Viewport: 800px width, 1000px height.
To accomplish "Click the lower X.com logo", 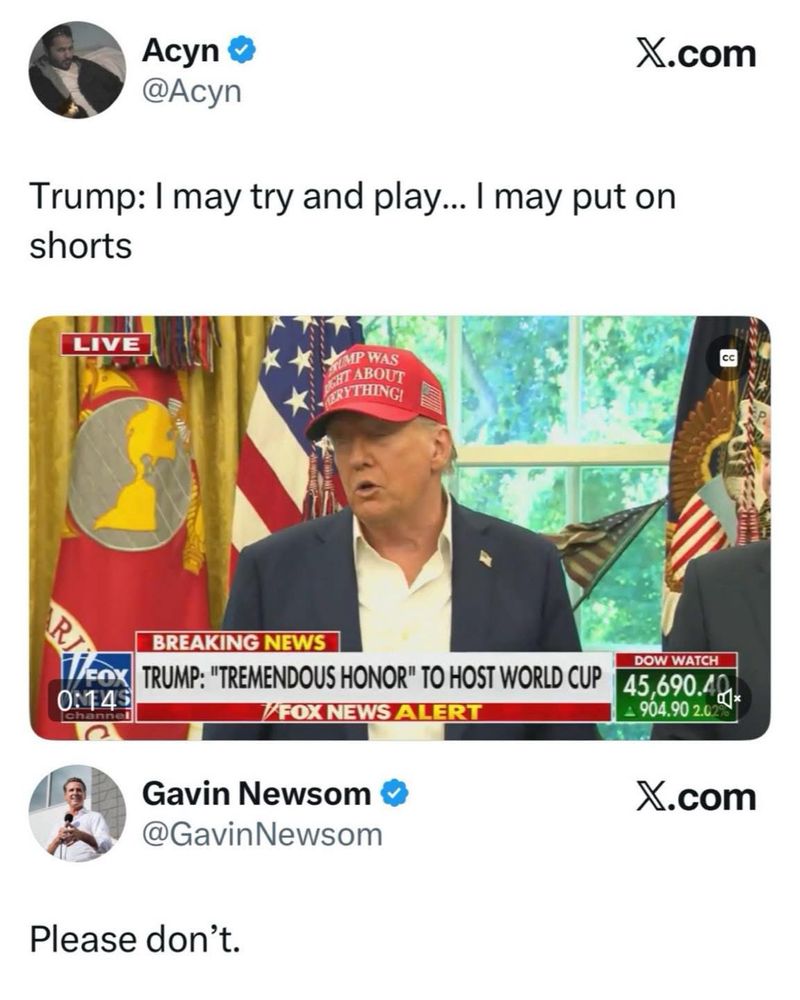I will pos(695,797).
